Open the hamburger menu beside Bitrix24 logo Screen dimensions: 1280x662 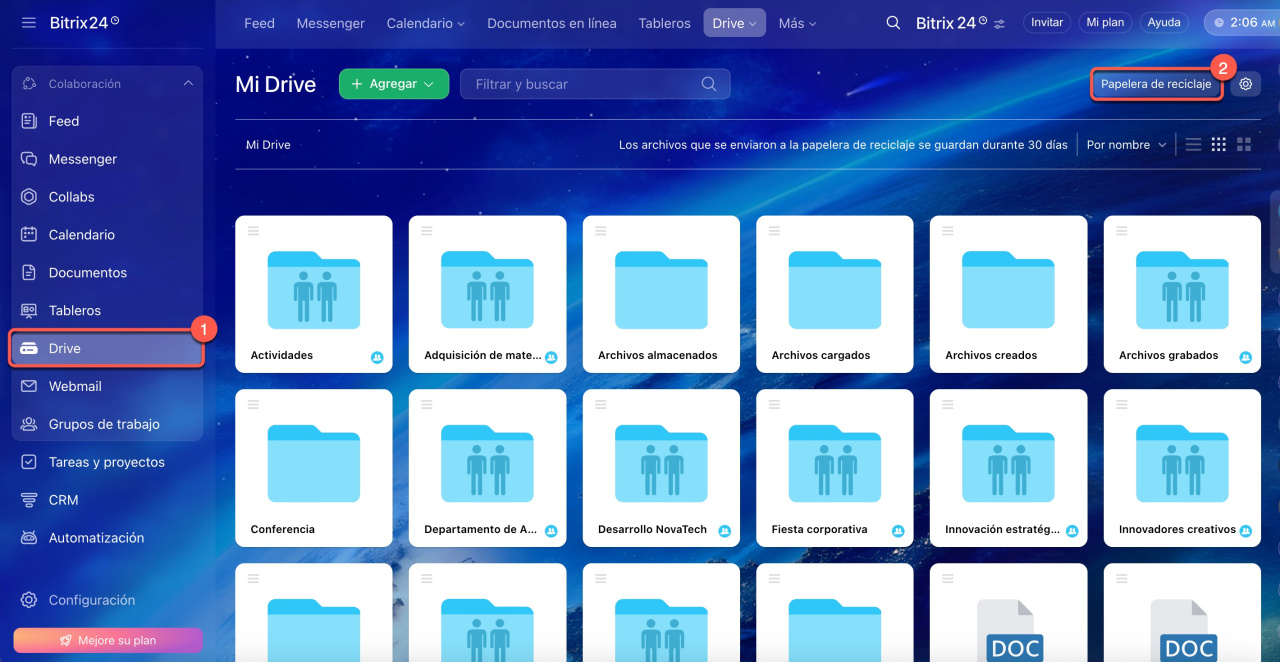[x=28, y=22]
